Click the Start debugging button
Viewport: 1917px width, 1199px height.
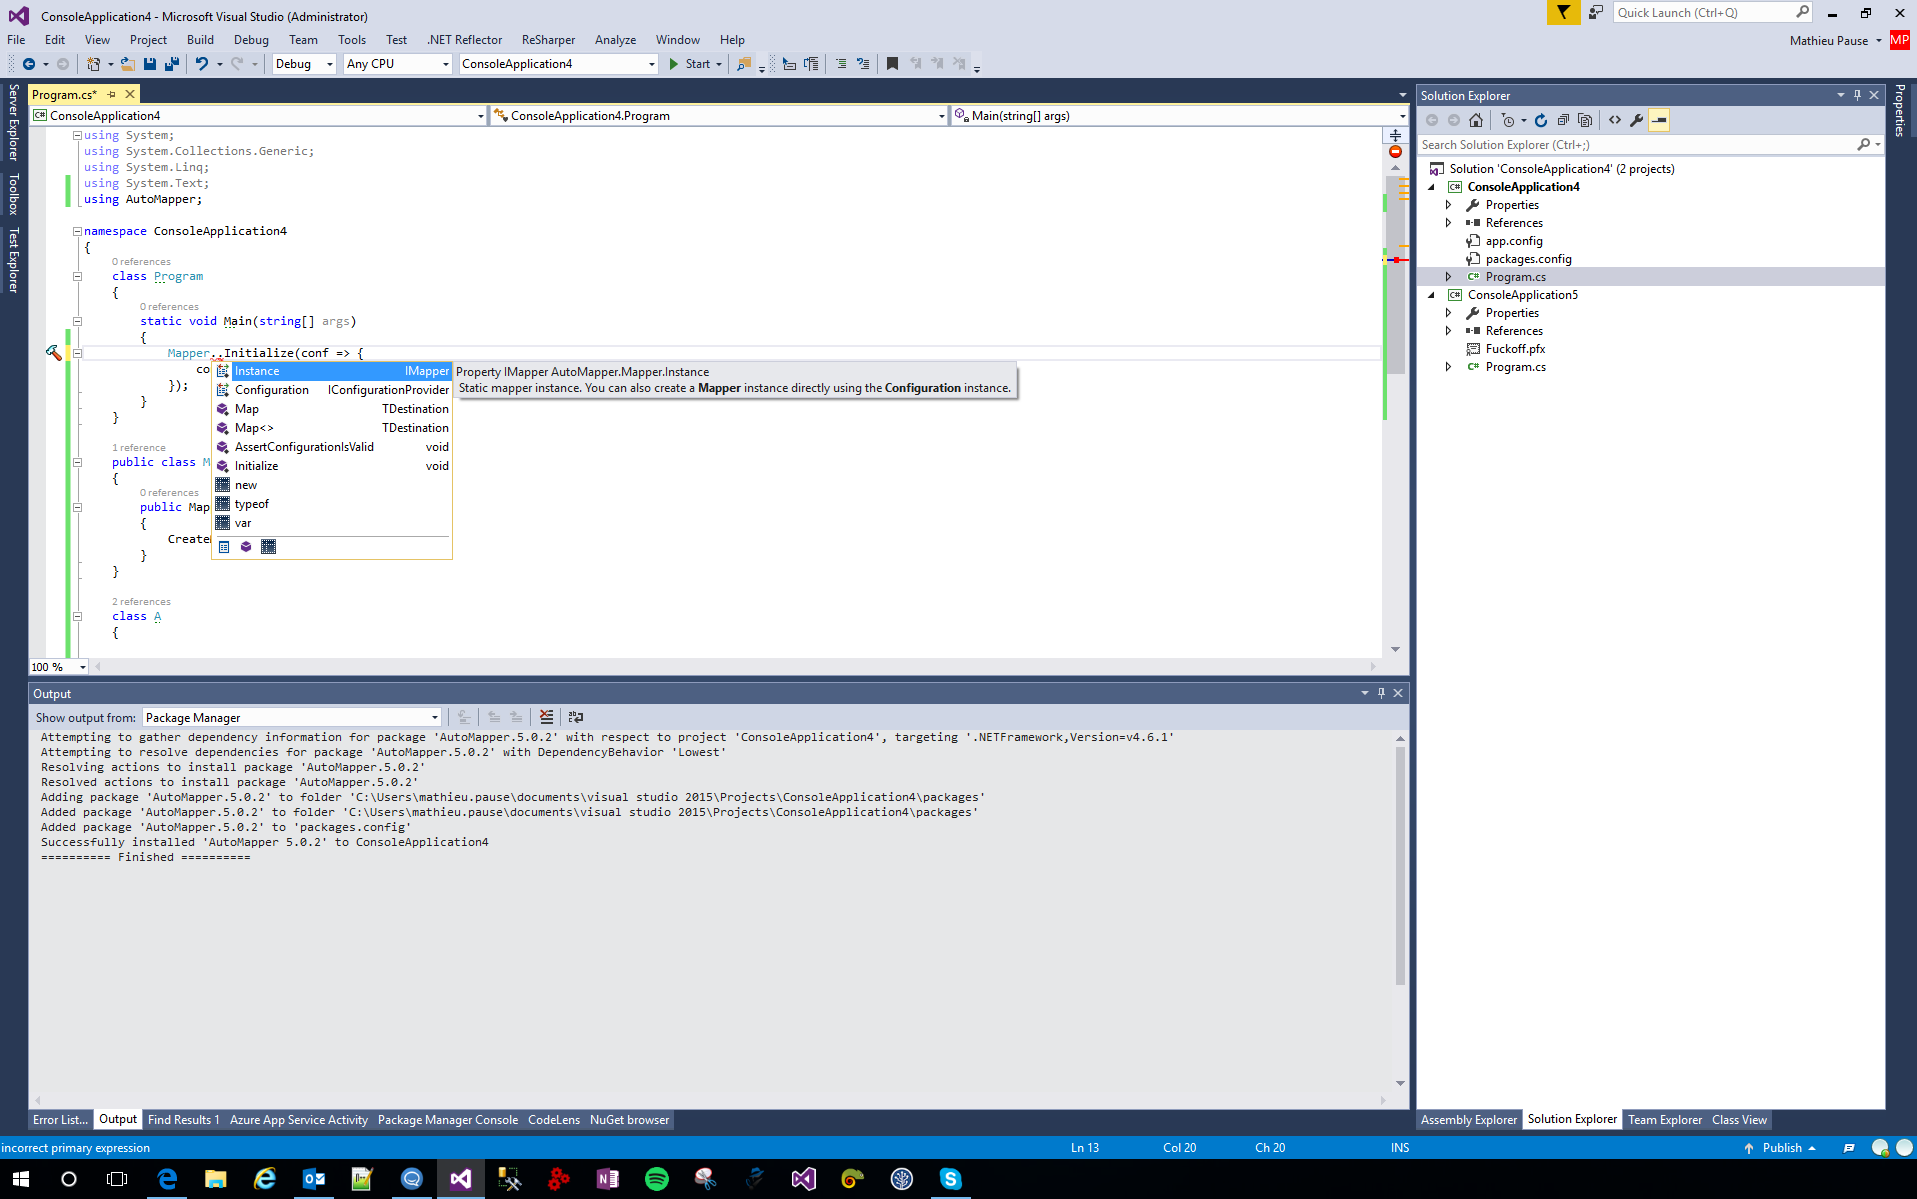(694, 64)
